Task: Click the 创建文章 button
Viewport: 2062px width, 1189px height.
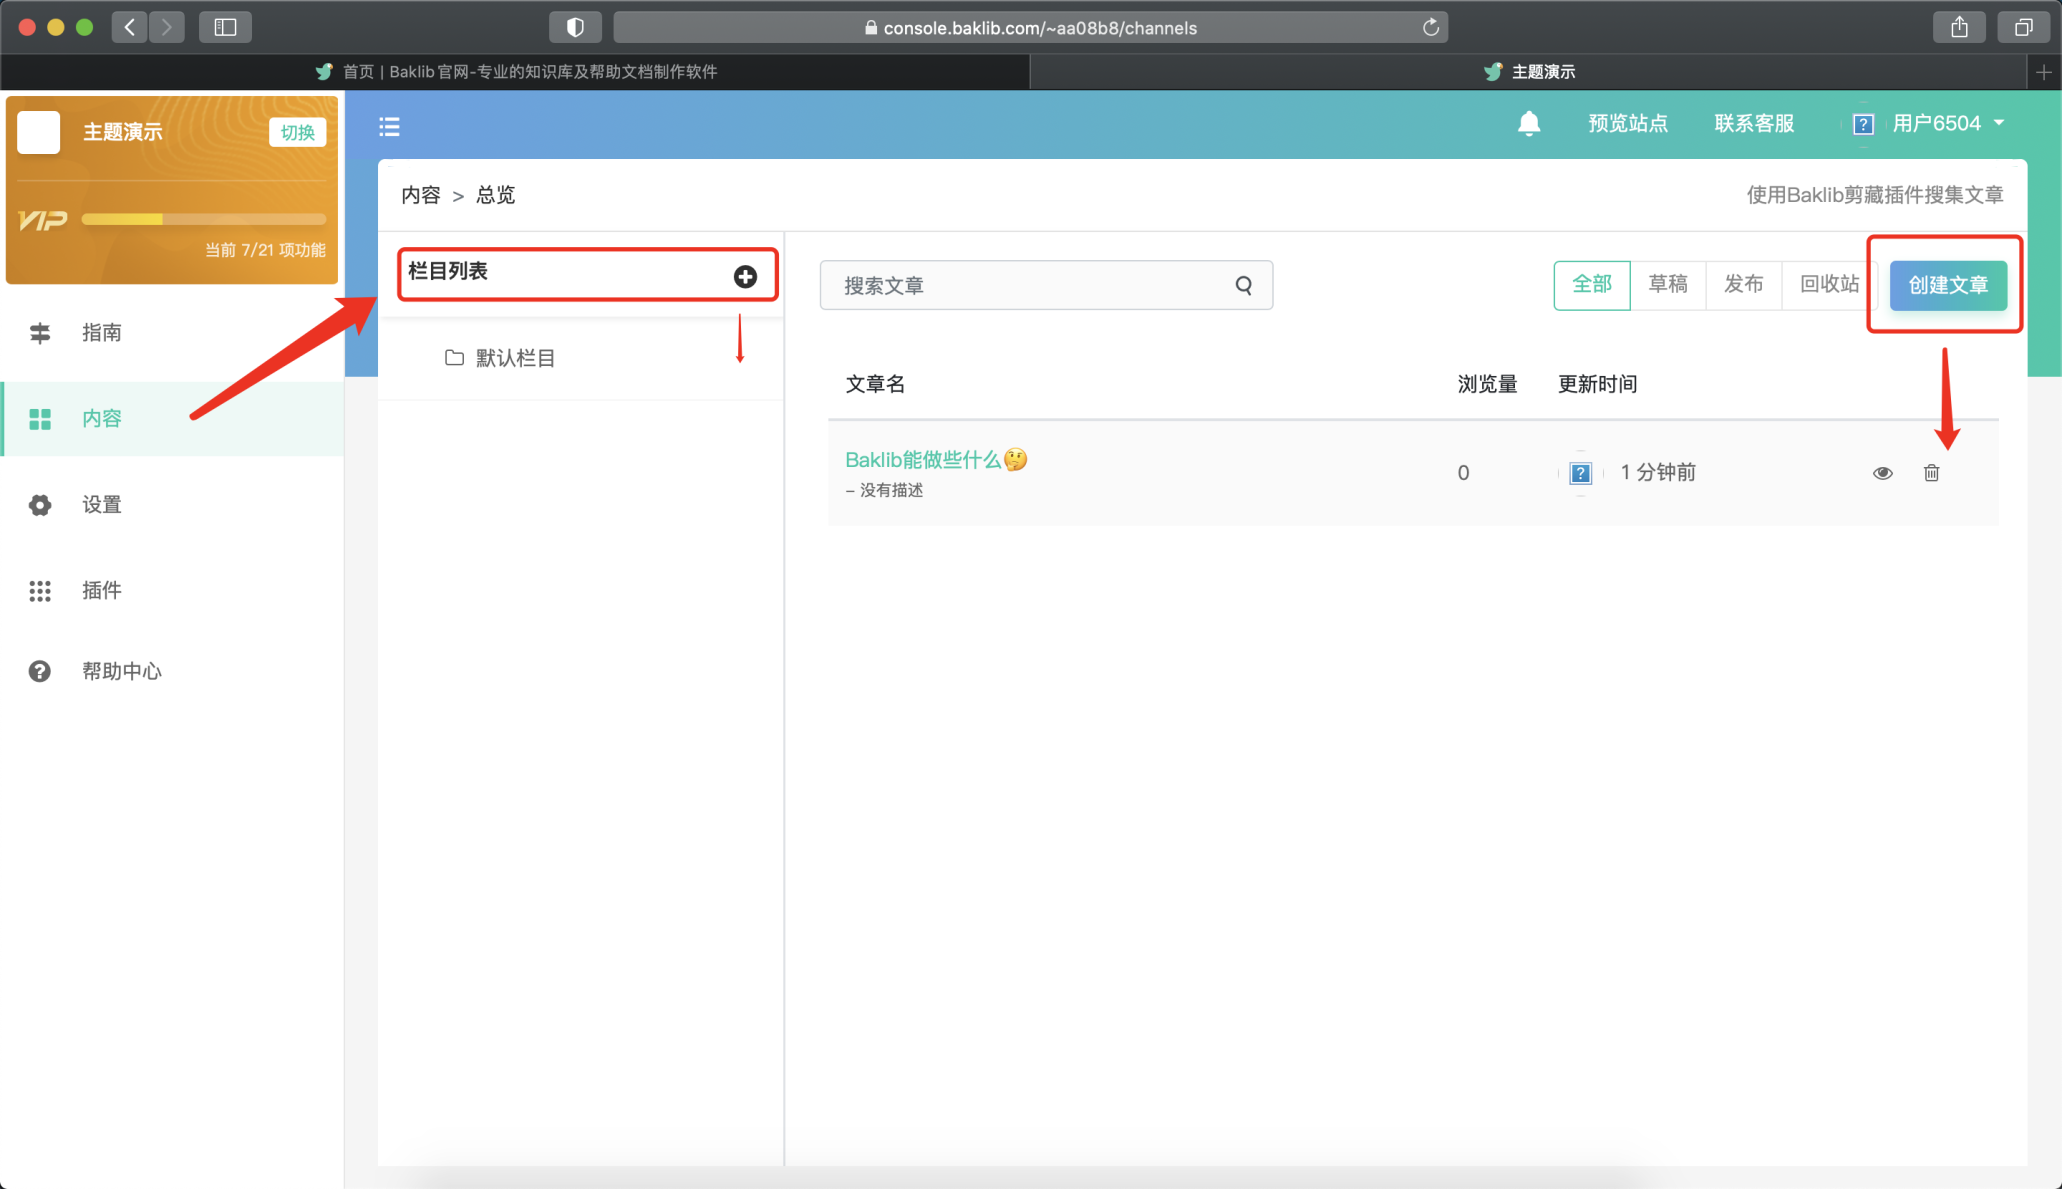Action: coord(1947,285)
